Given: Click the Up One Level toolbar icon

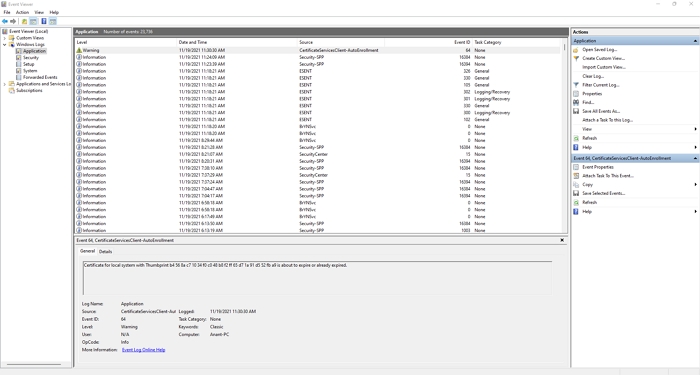Looking at the screenshot, I should 24,21.
